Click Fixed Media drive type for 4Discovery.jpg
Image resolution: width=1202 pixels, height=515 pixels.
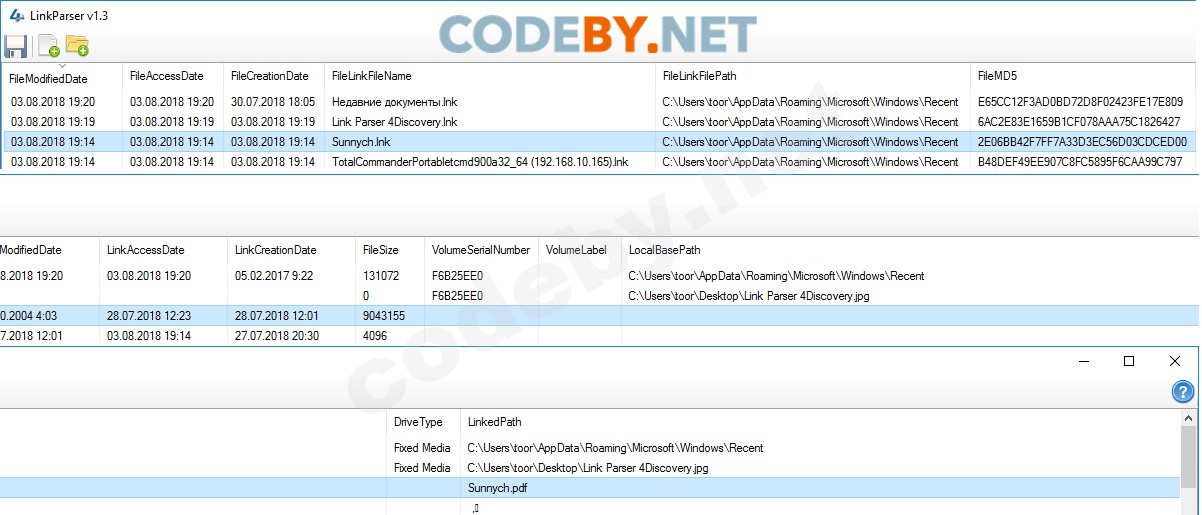tap(422, 468)
